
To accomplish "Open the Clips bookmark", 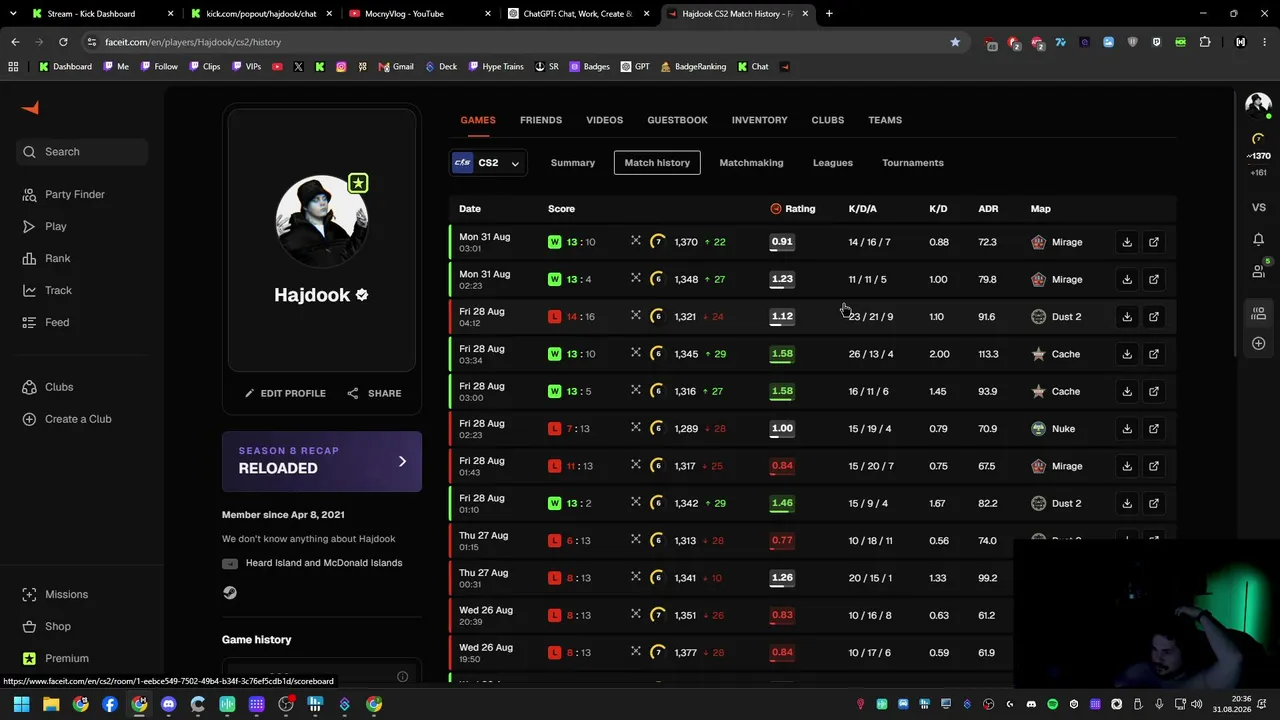I will tap(204, 67).
